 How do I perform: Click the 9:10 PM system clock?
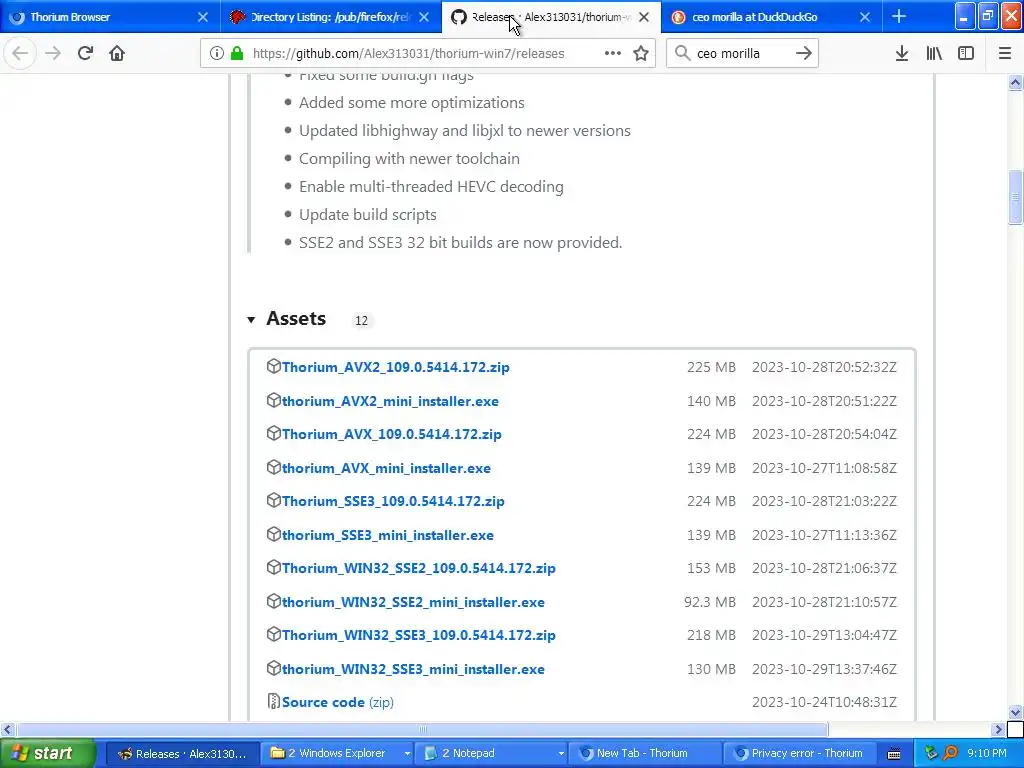point(987,754)
